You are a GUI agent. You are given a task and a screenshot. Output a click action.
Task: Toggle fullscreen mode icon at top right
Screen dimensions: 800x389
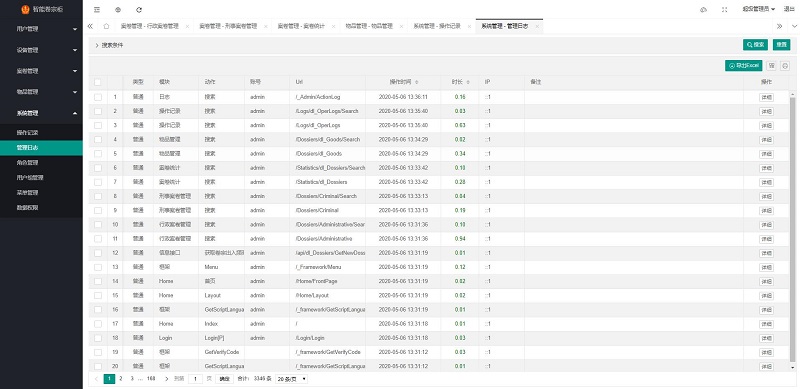(724, 10)
